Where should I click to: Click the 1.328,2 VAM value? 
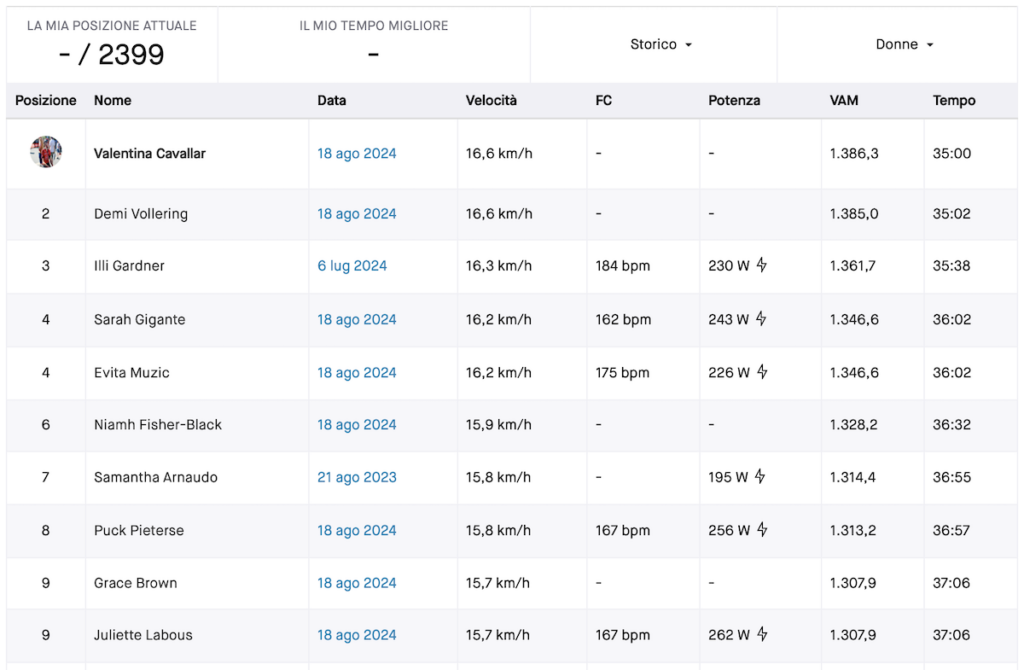854,424
